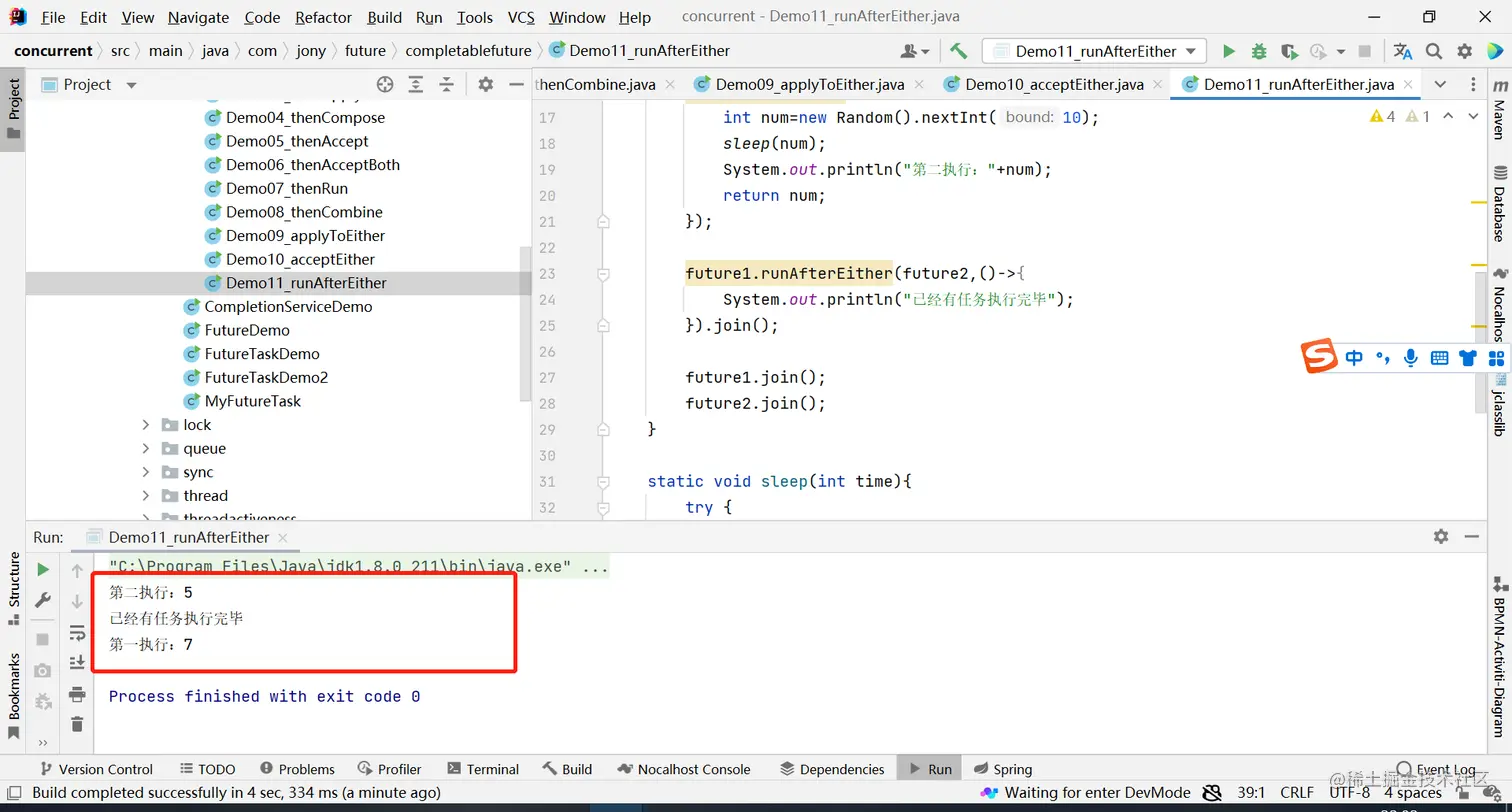1512x812 pixels.
Task: Hide the Run tool window
Action: (1471, 536)
